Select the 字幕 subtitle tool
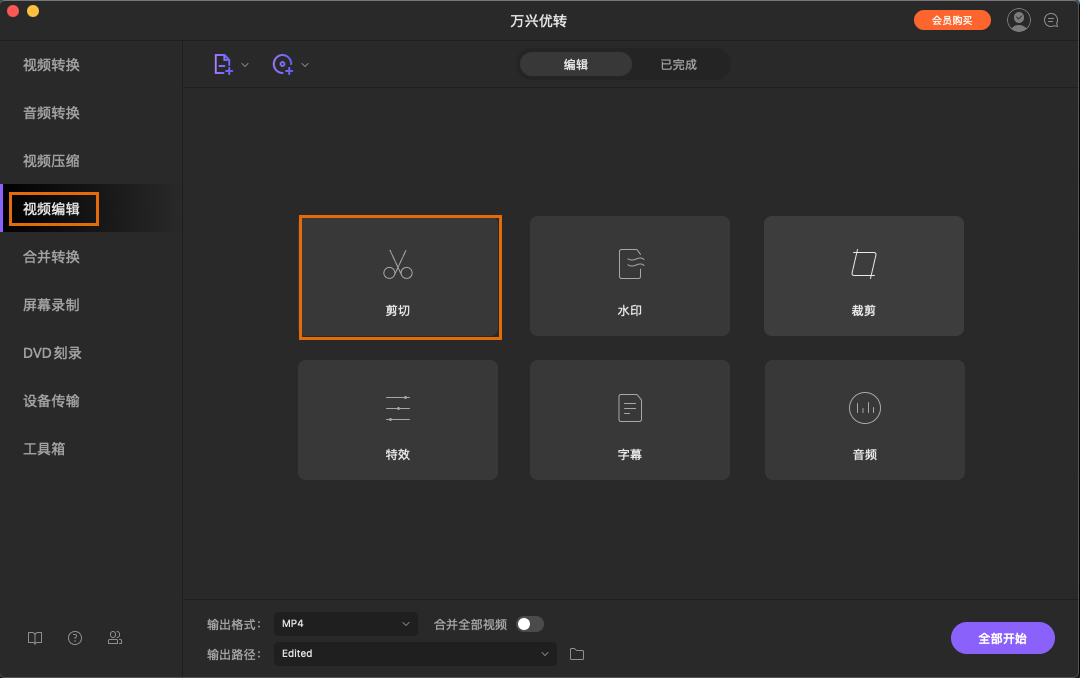1080x678 pixels. point(629,420)
